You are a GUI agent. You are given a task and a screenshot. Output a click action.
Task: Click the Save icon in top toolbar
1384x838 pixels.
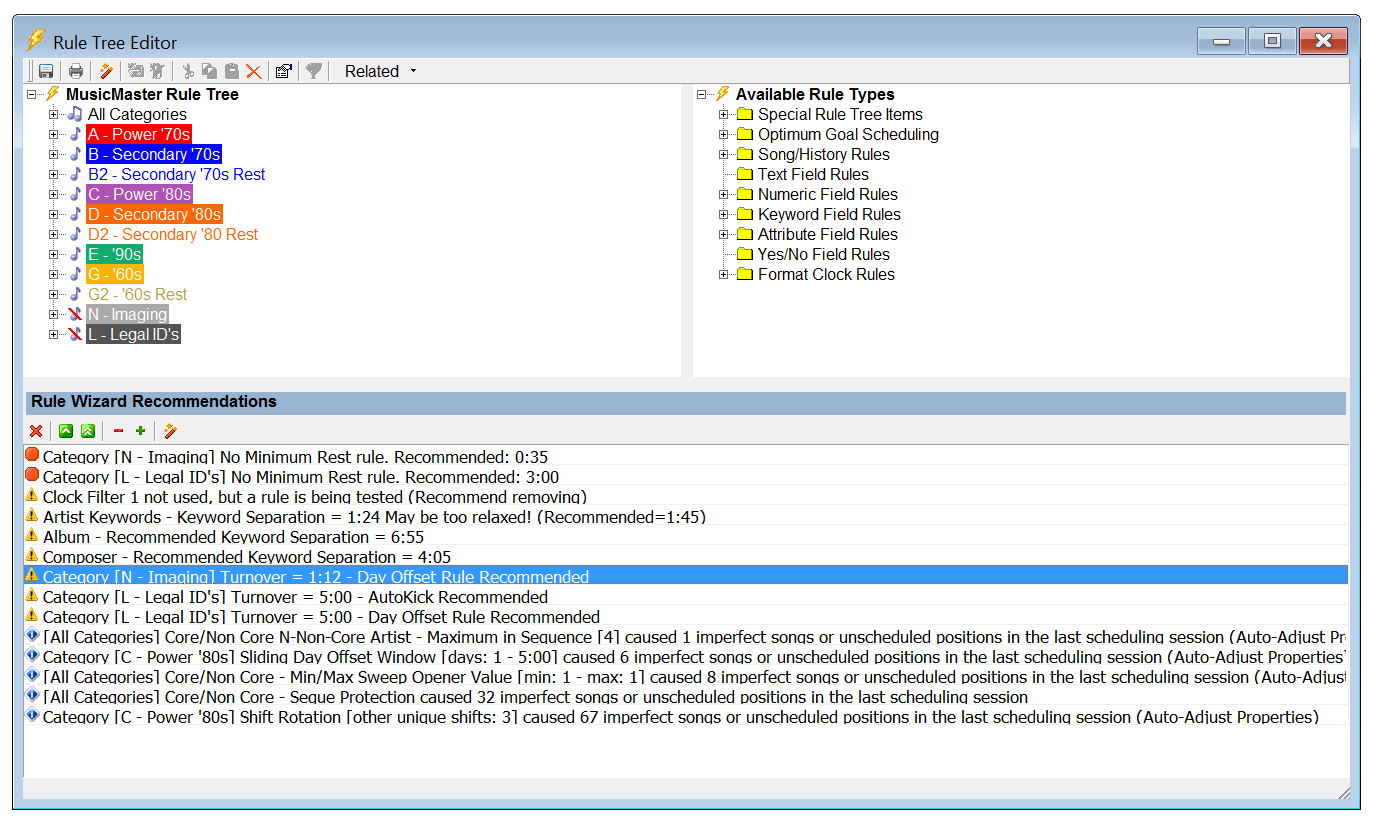46,71
